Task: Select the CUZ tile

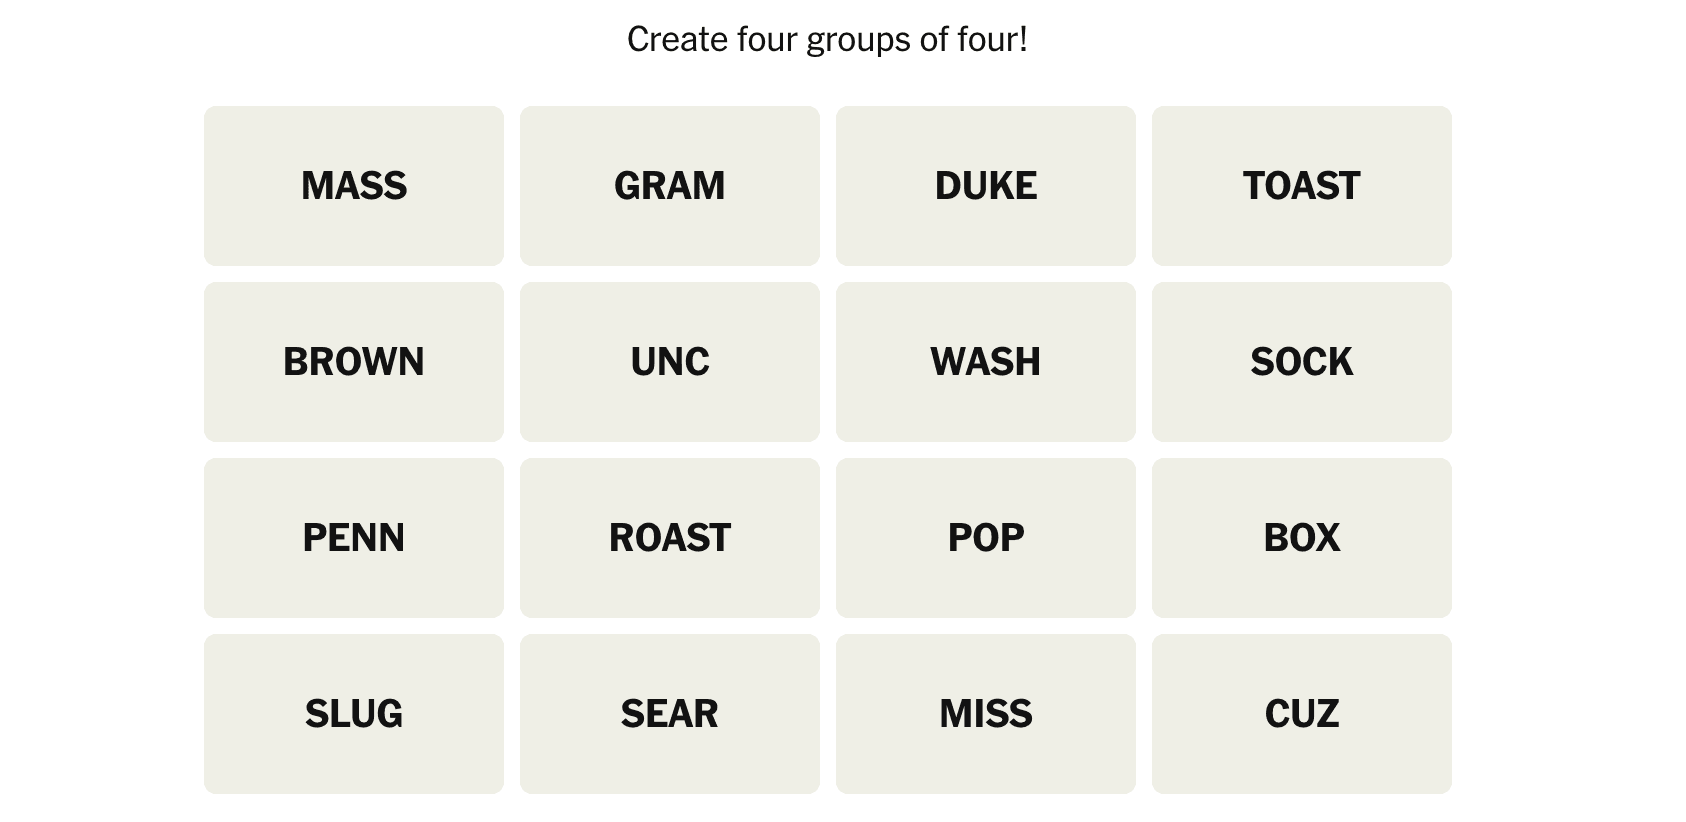Action: click(x=1301, y=714)
